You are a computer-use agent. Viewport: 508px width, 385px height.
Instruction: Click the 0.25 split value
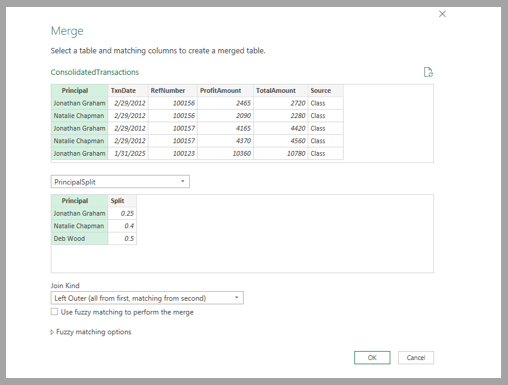[122, 213]
